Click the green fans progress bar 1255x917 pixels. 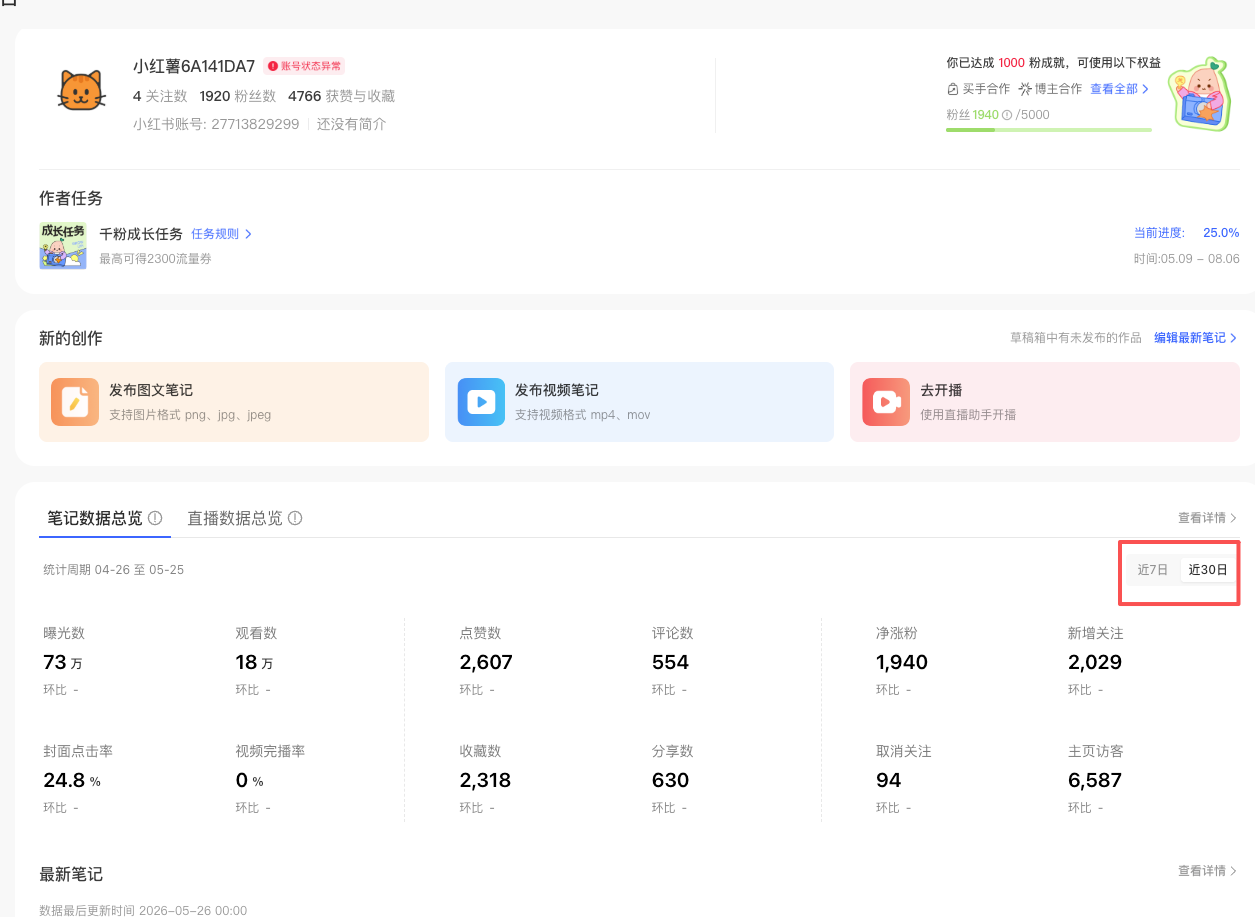[1049, 130]
